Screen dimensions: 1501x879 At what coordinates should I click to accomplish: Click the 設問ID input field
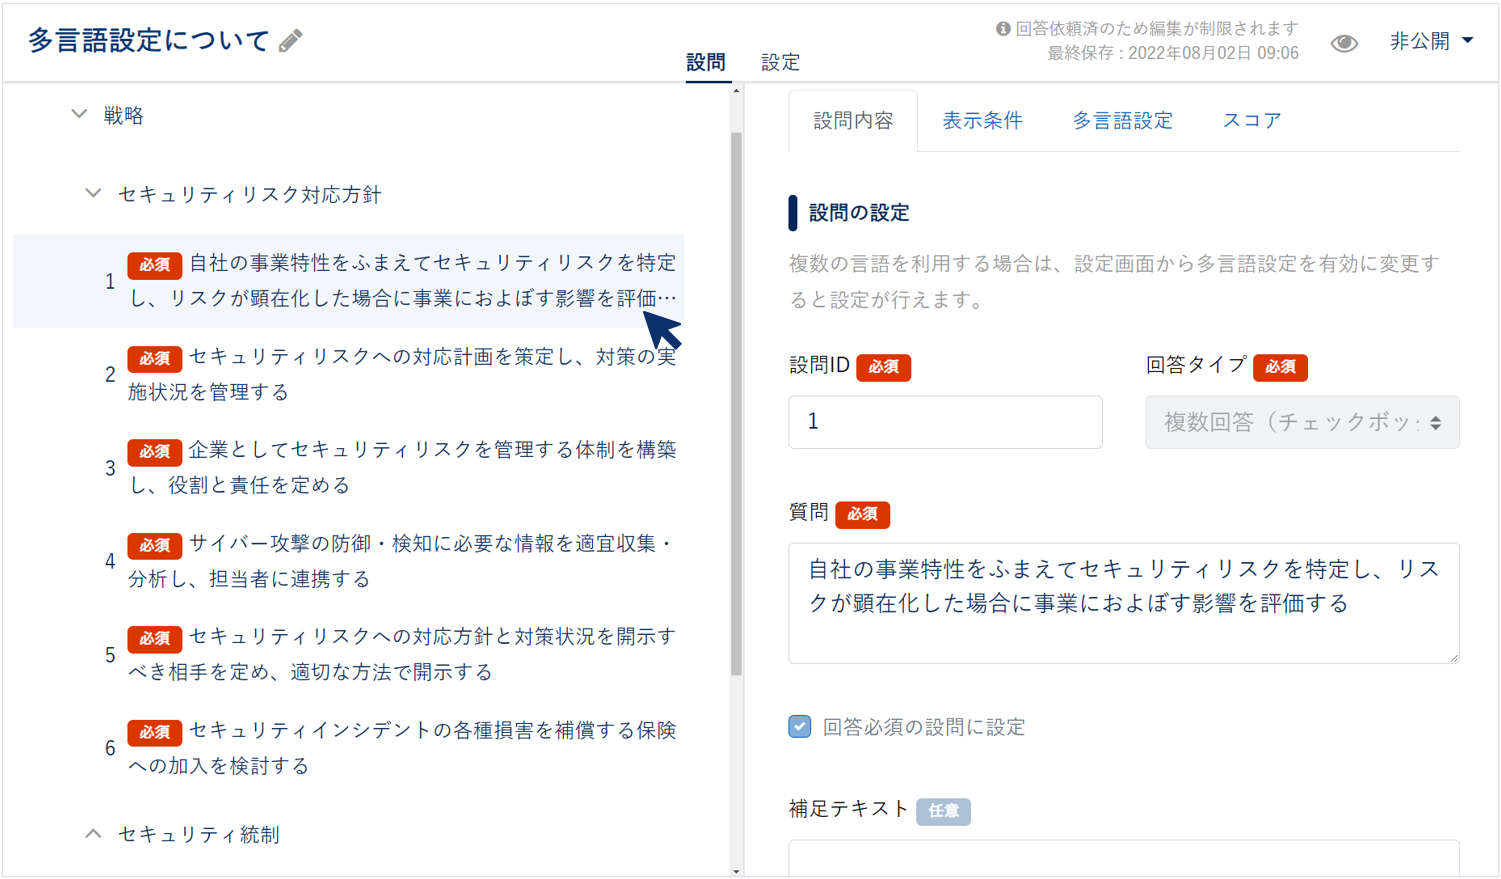pos(945,422)
